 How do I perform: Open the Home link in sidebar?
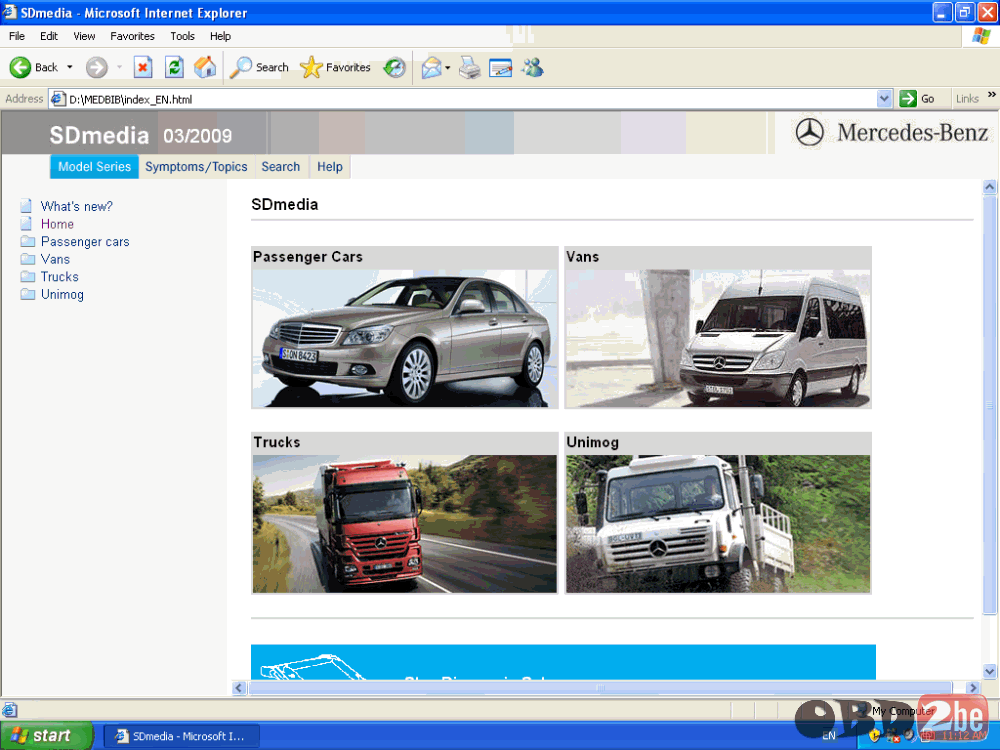pyautogui.click(x=57, y=224)
